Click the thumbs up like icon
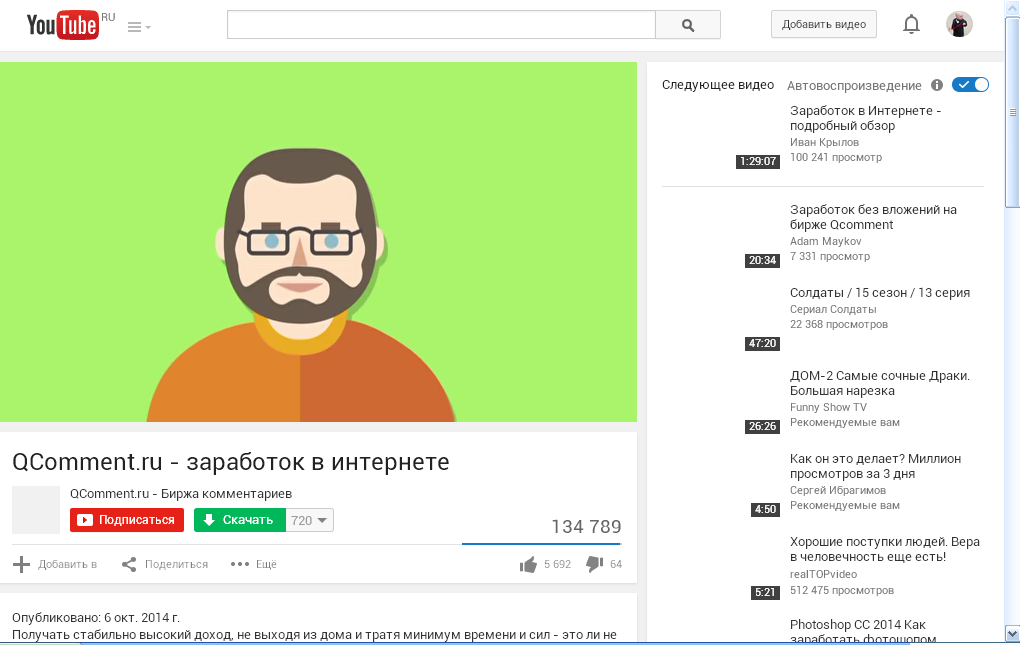 tap(528, 564)
